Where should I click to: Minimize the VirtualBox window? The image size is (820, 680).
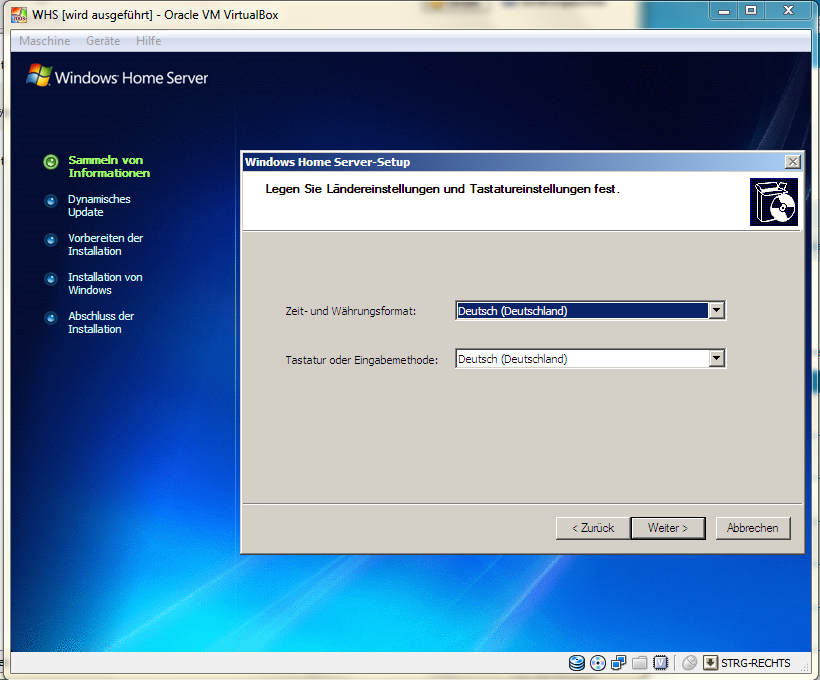(724, 11)
